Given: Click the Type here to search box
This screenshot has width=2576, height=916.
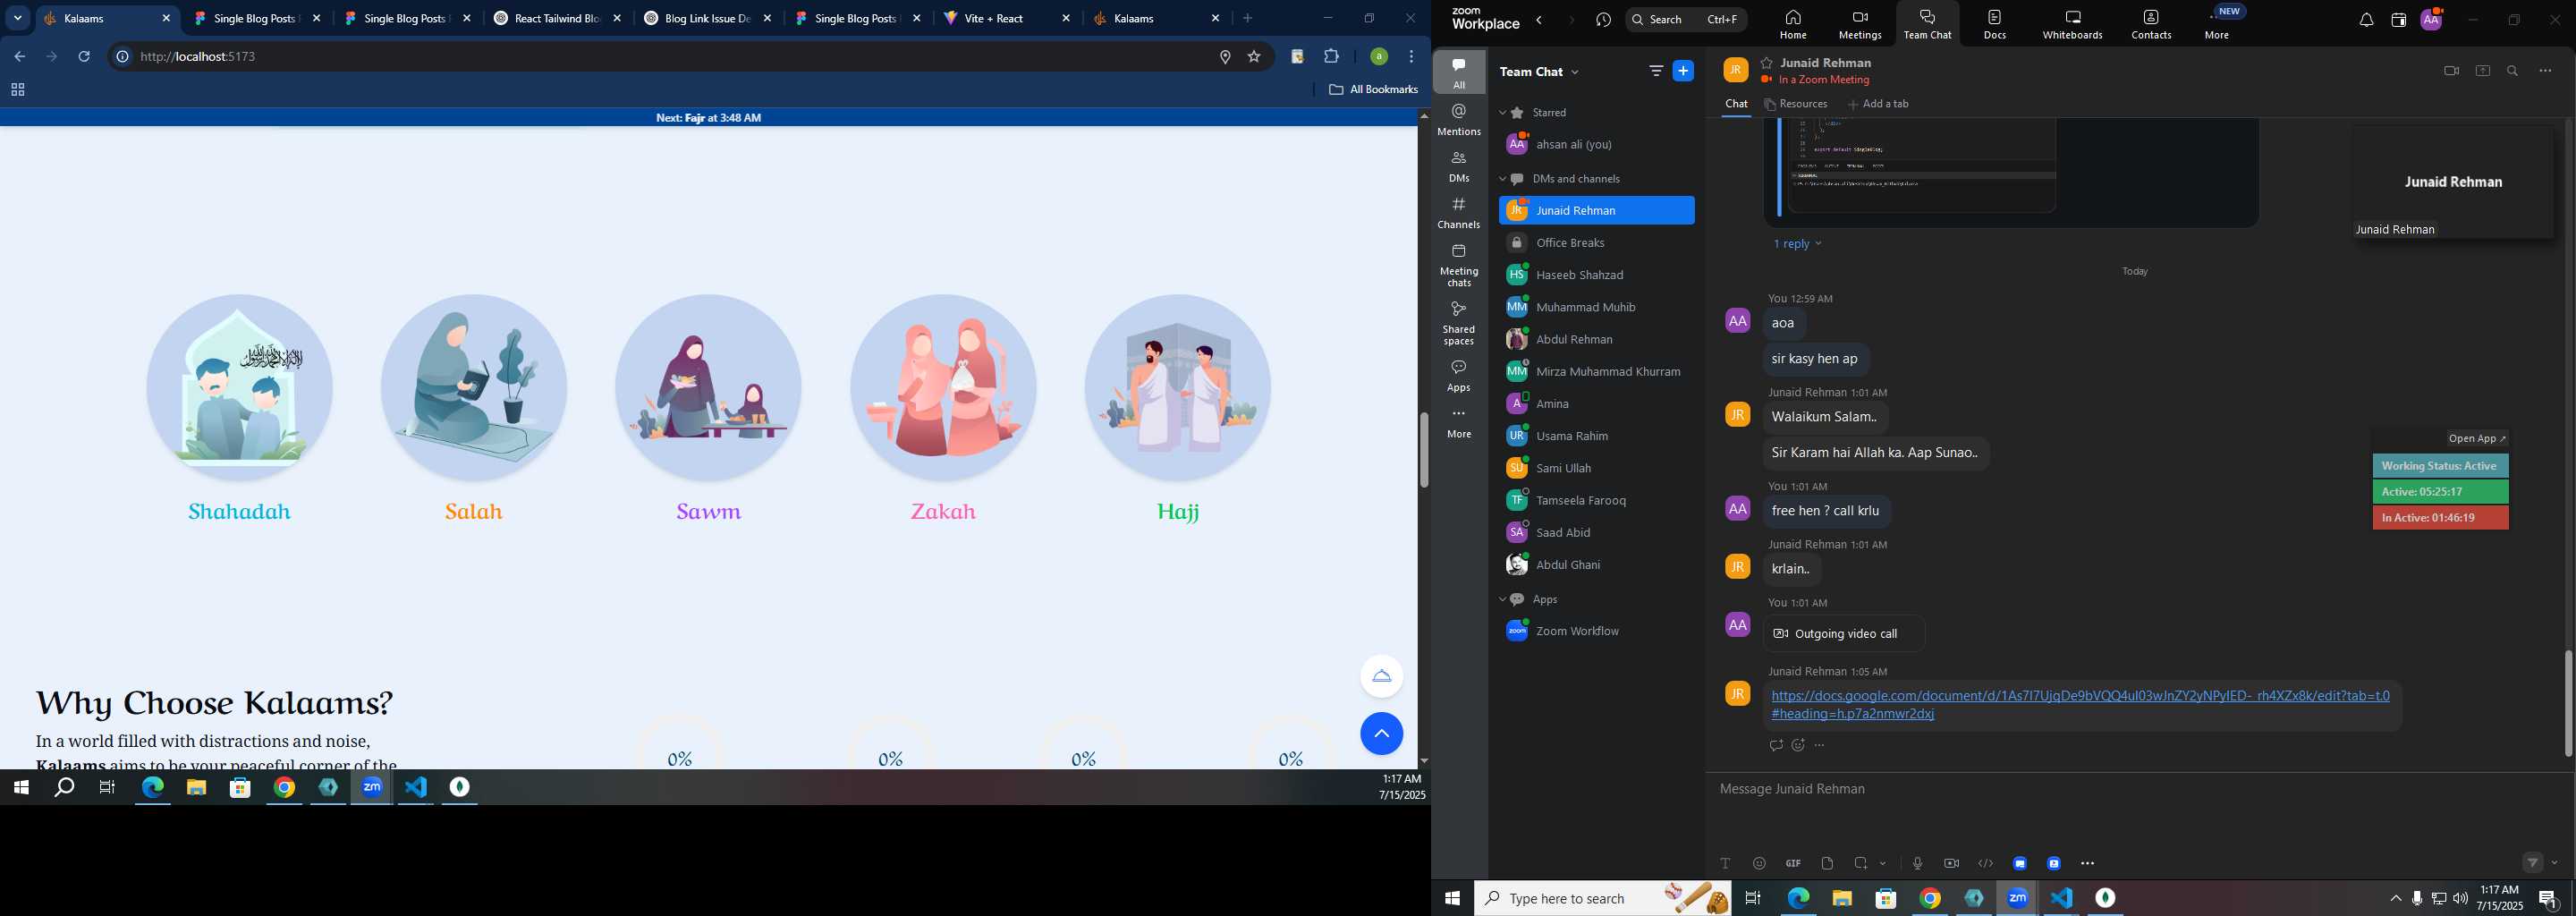Looking at the screenshot, I should [1602, 899].
